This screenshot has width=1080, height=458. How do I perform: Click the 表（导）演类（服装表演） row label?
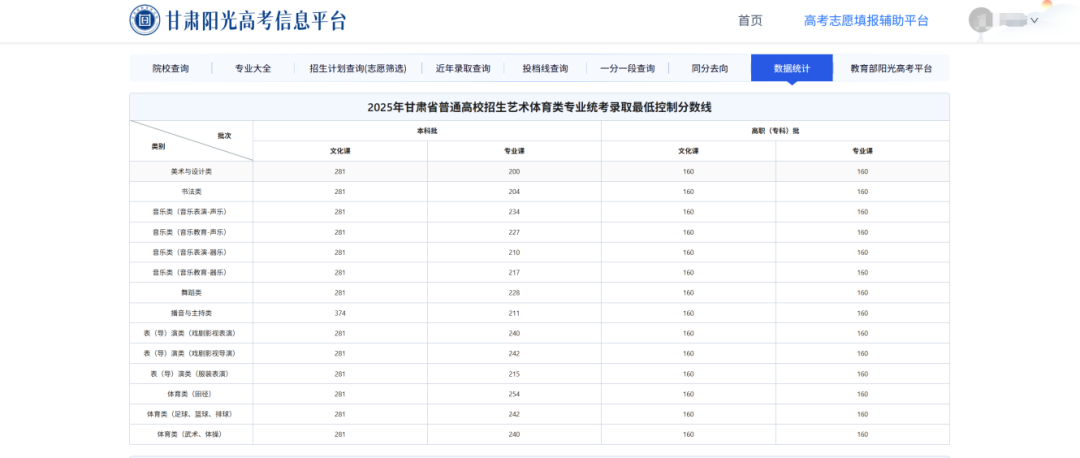pyautogui.click(x=191, y=374)
